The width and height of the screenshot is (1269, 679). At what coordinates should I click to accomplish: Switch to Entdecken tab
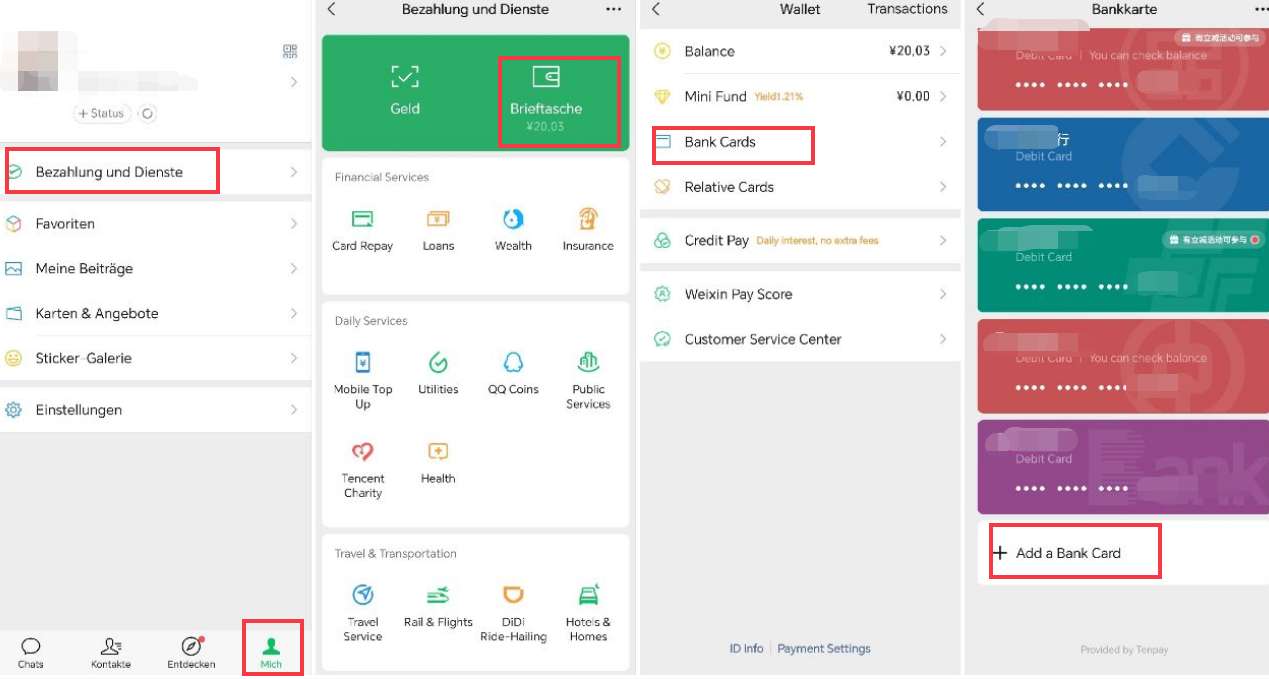[191, 653]
